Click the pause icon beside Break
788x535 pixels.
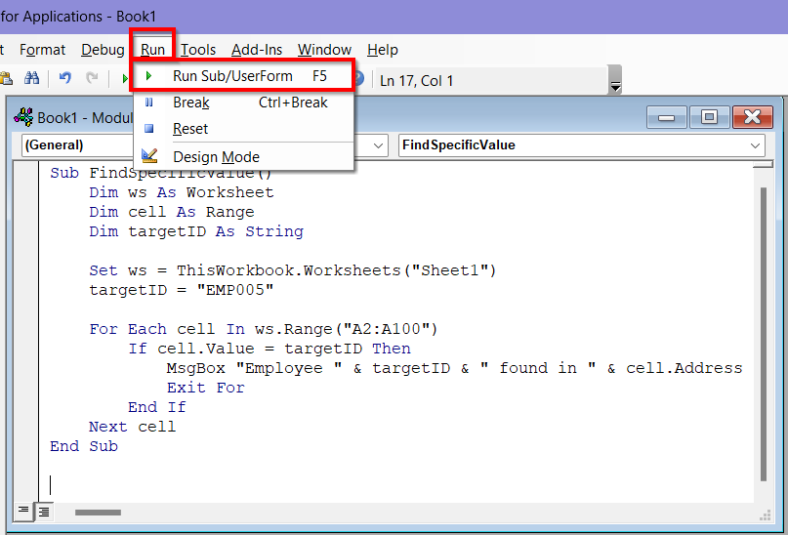(149, 102)
